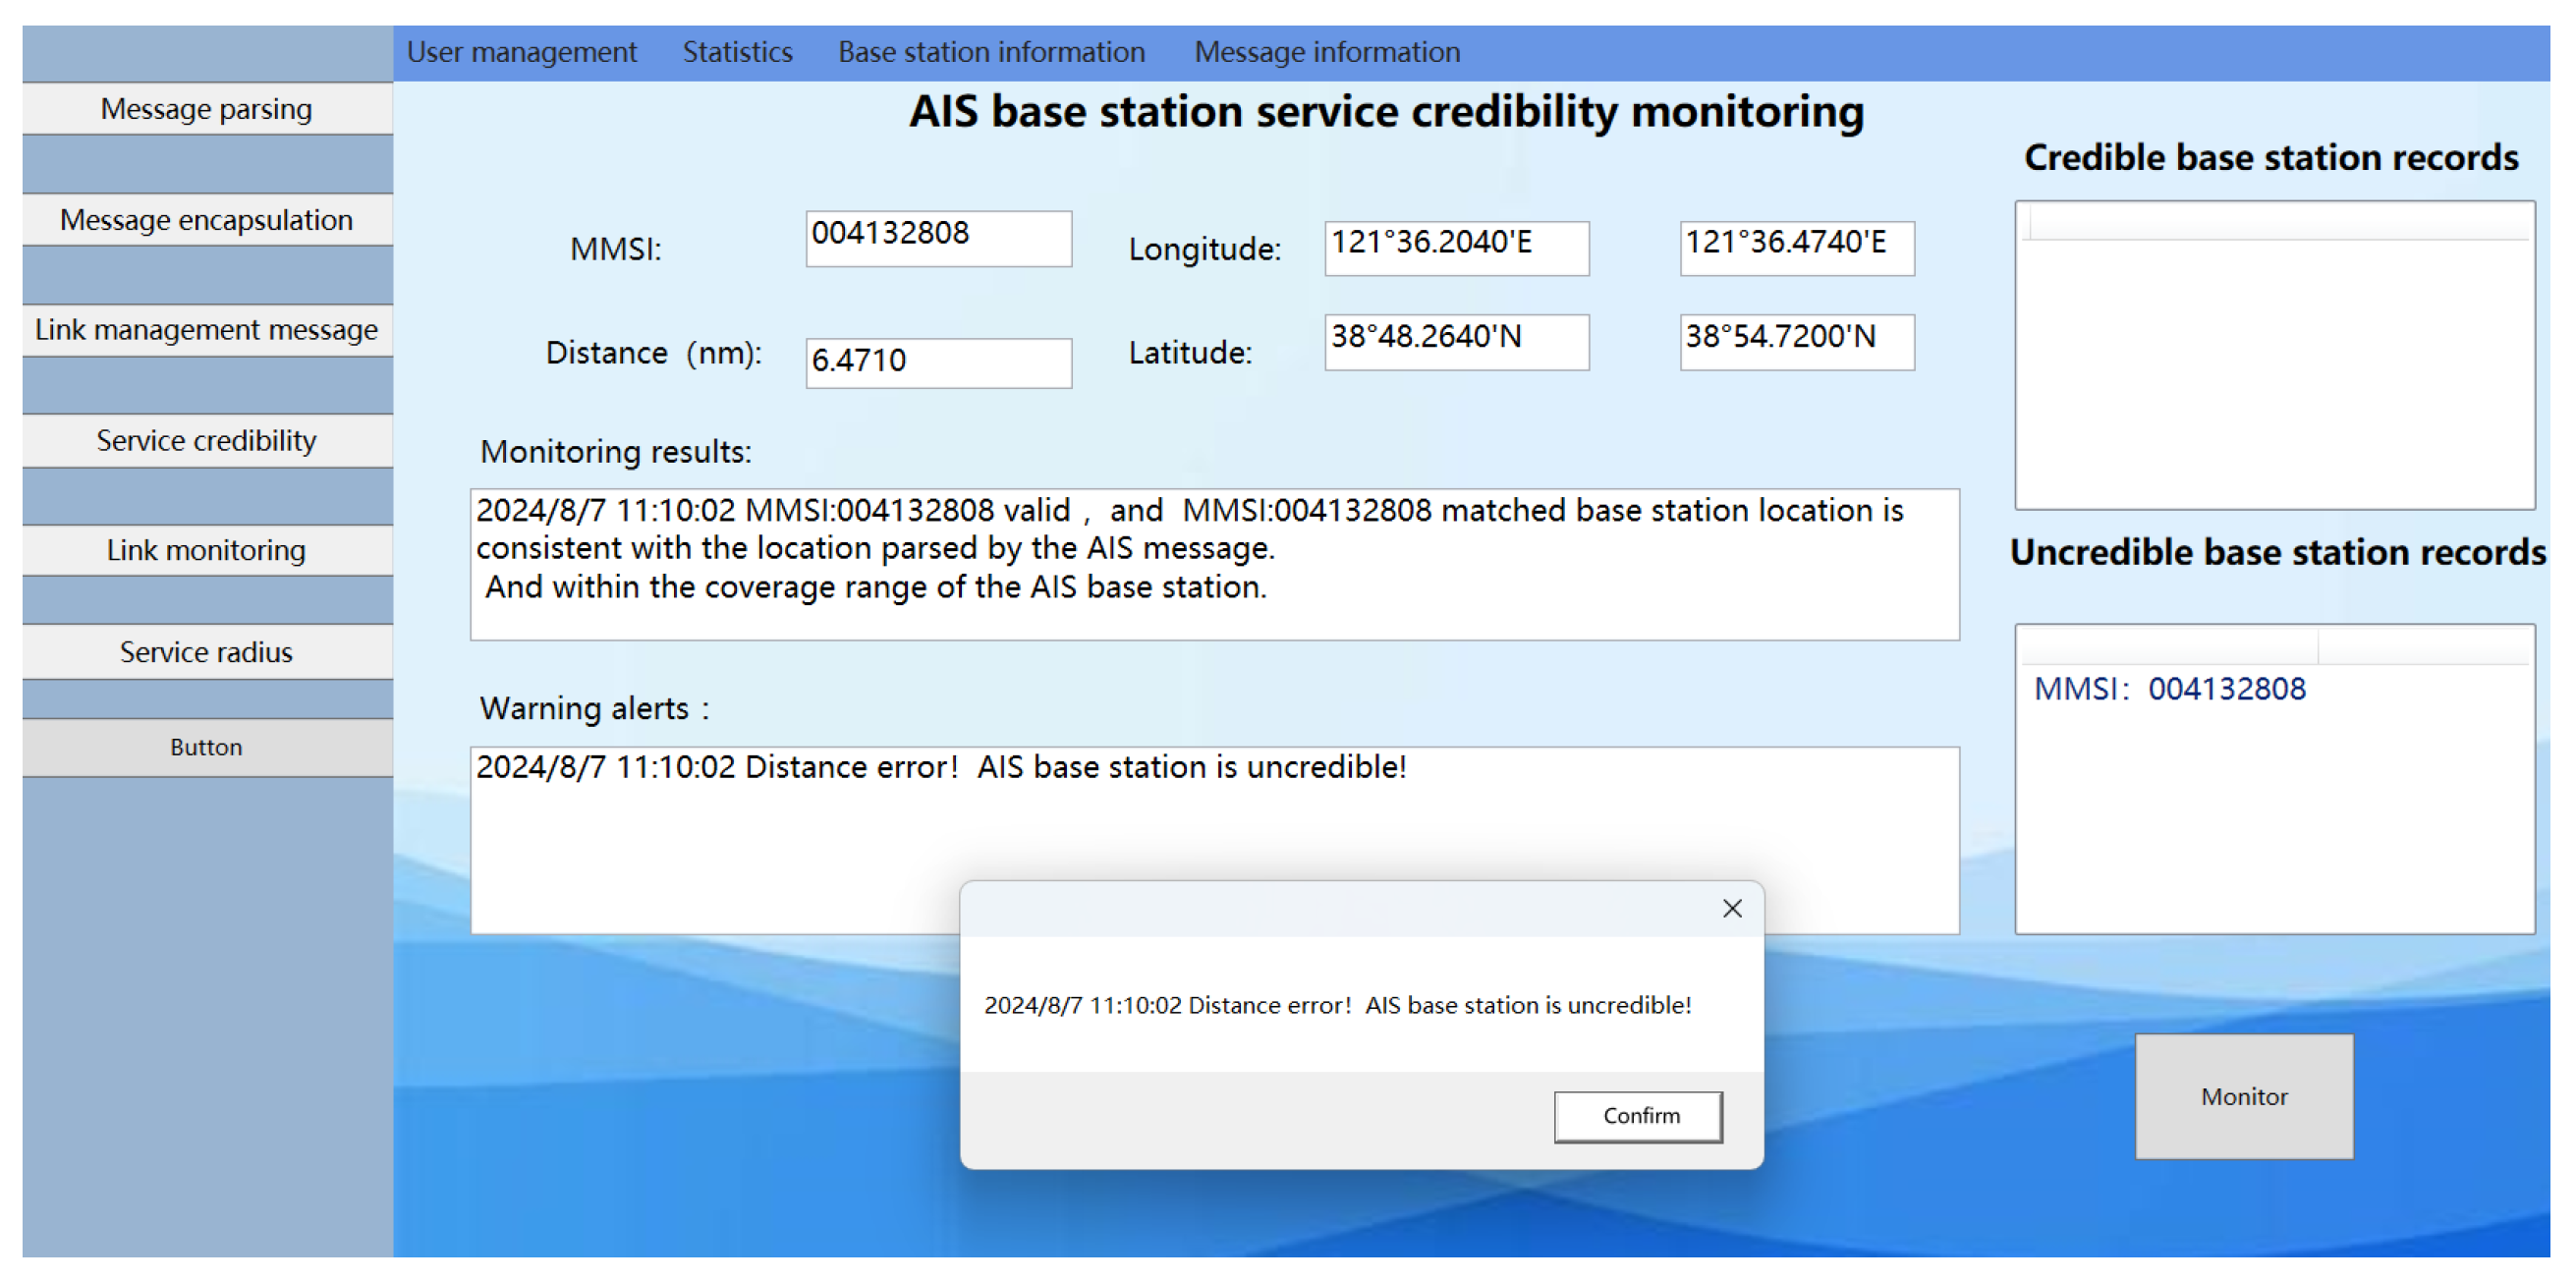This screenshot has height=1280, width=2576.
Task: Focus the Distance (nm) input field
Action: coord(938,361)
